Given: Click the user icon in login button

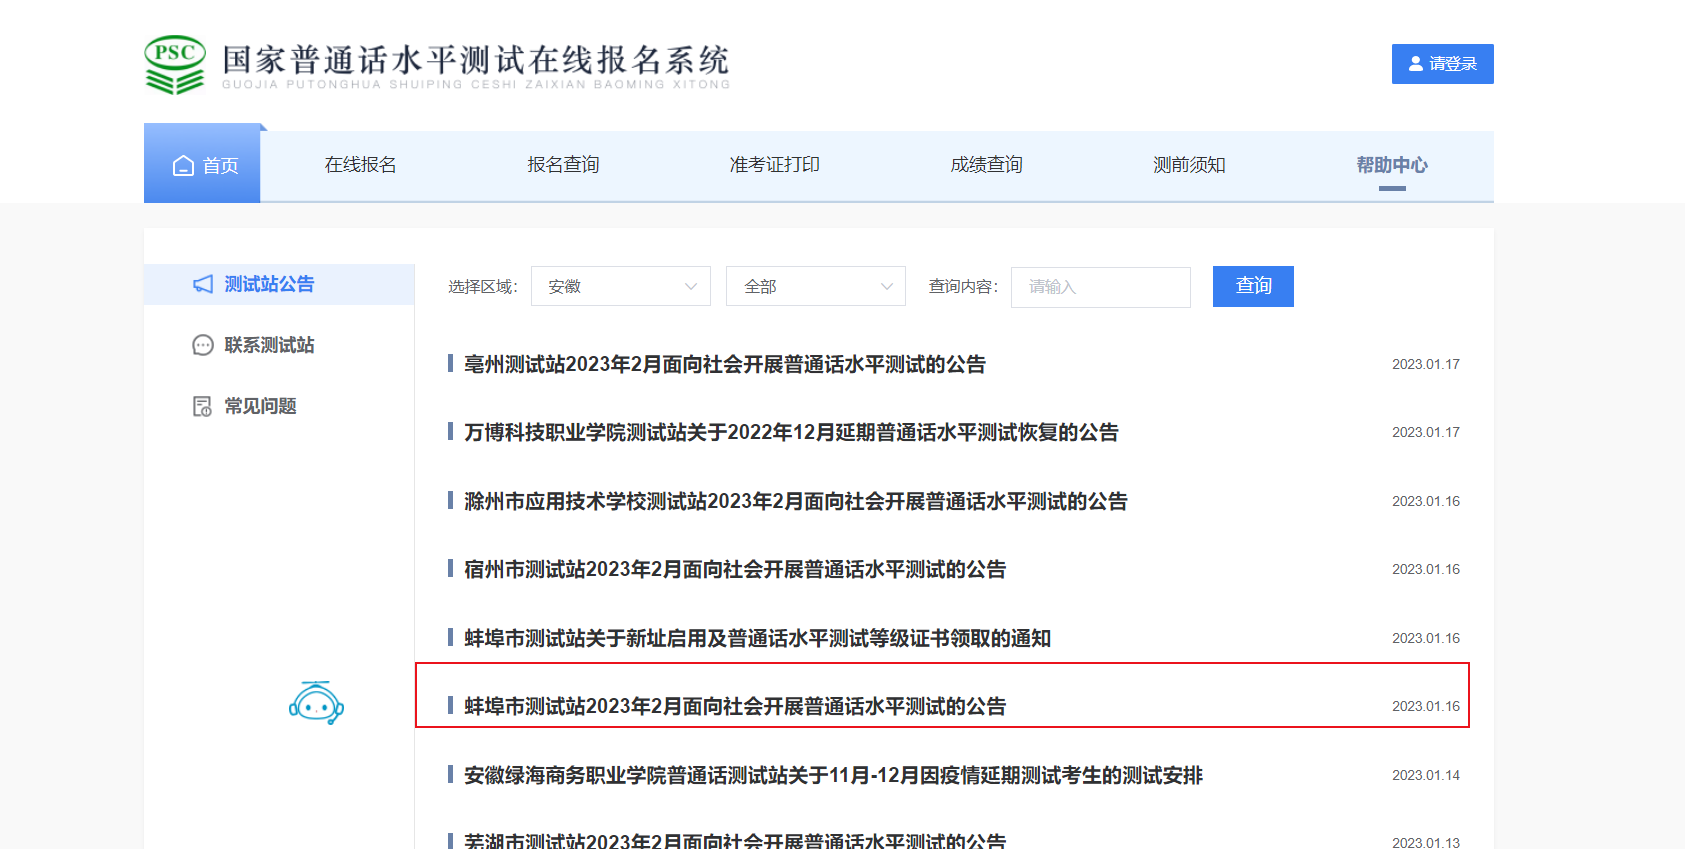Looking at the screenshot, I should (1415, 64).
